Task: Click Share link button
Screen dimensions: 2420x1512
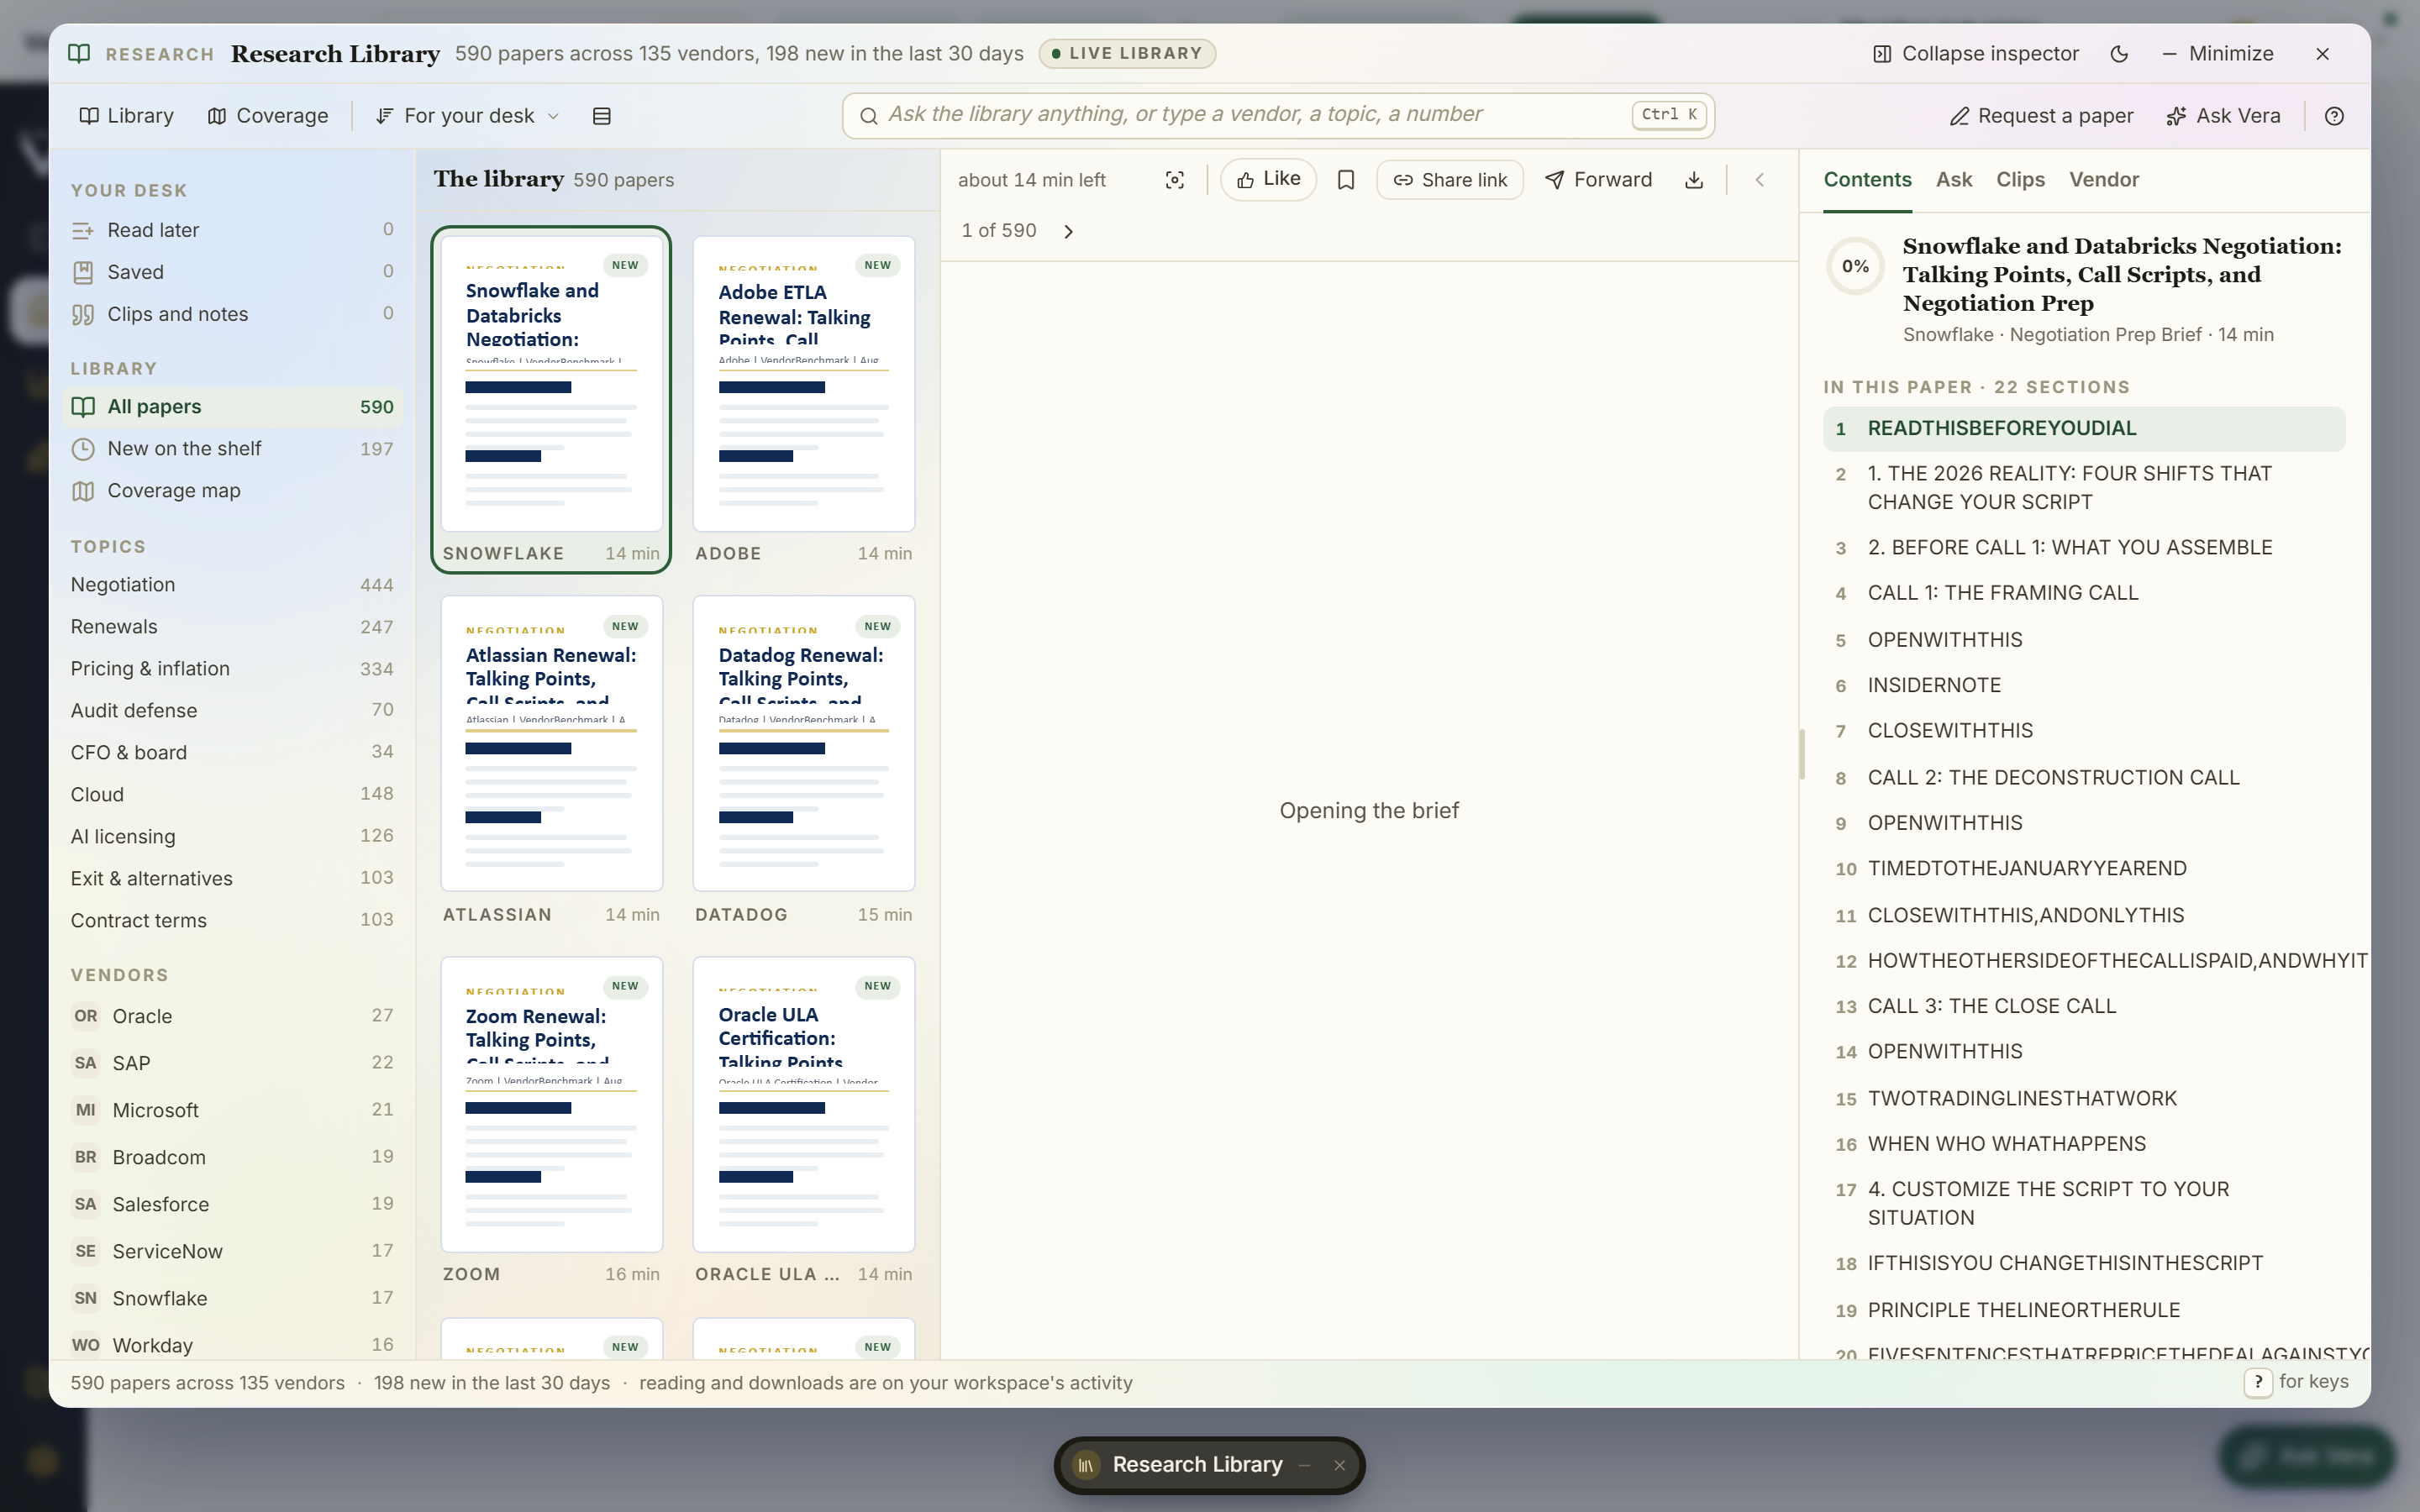Action: pos(1450,180)
